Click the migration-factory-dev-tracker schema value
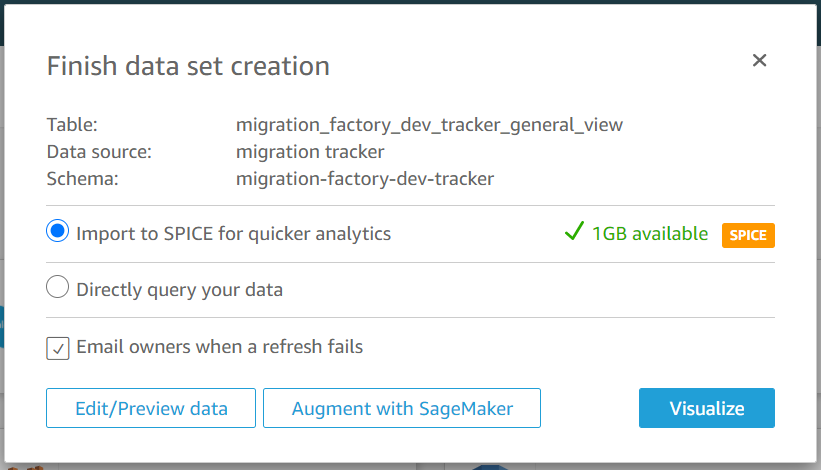The image size is (821, 470). click(365, 179)
